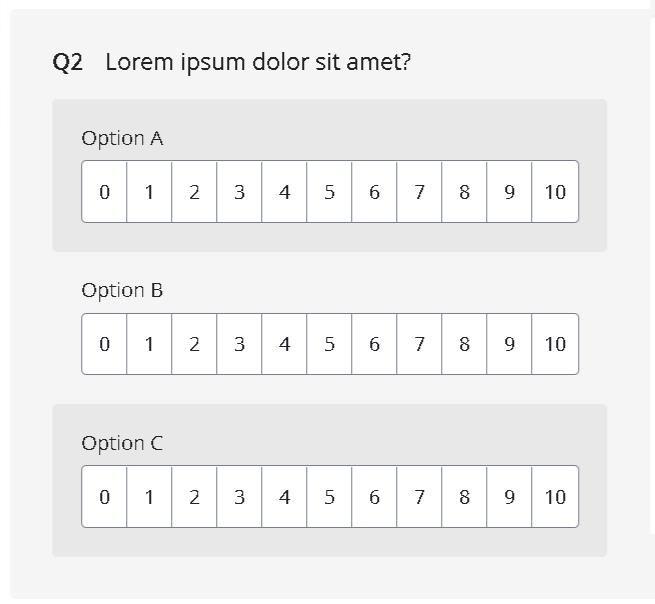Choose 3 on the Option A scale
The width and height of the screenshot is (655, 604).
click(239, 192)
